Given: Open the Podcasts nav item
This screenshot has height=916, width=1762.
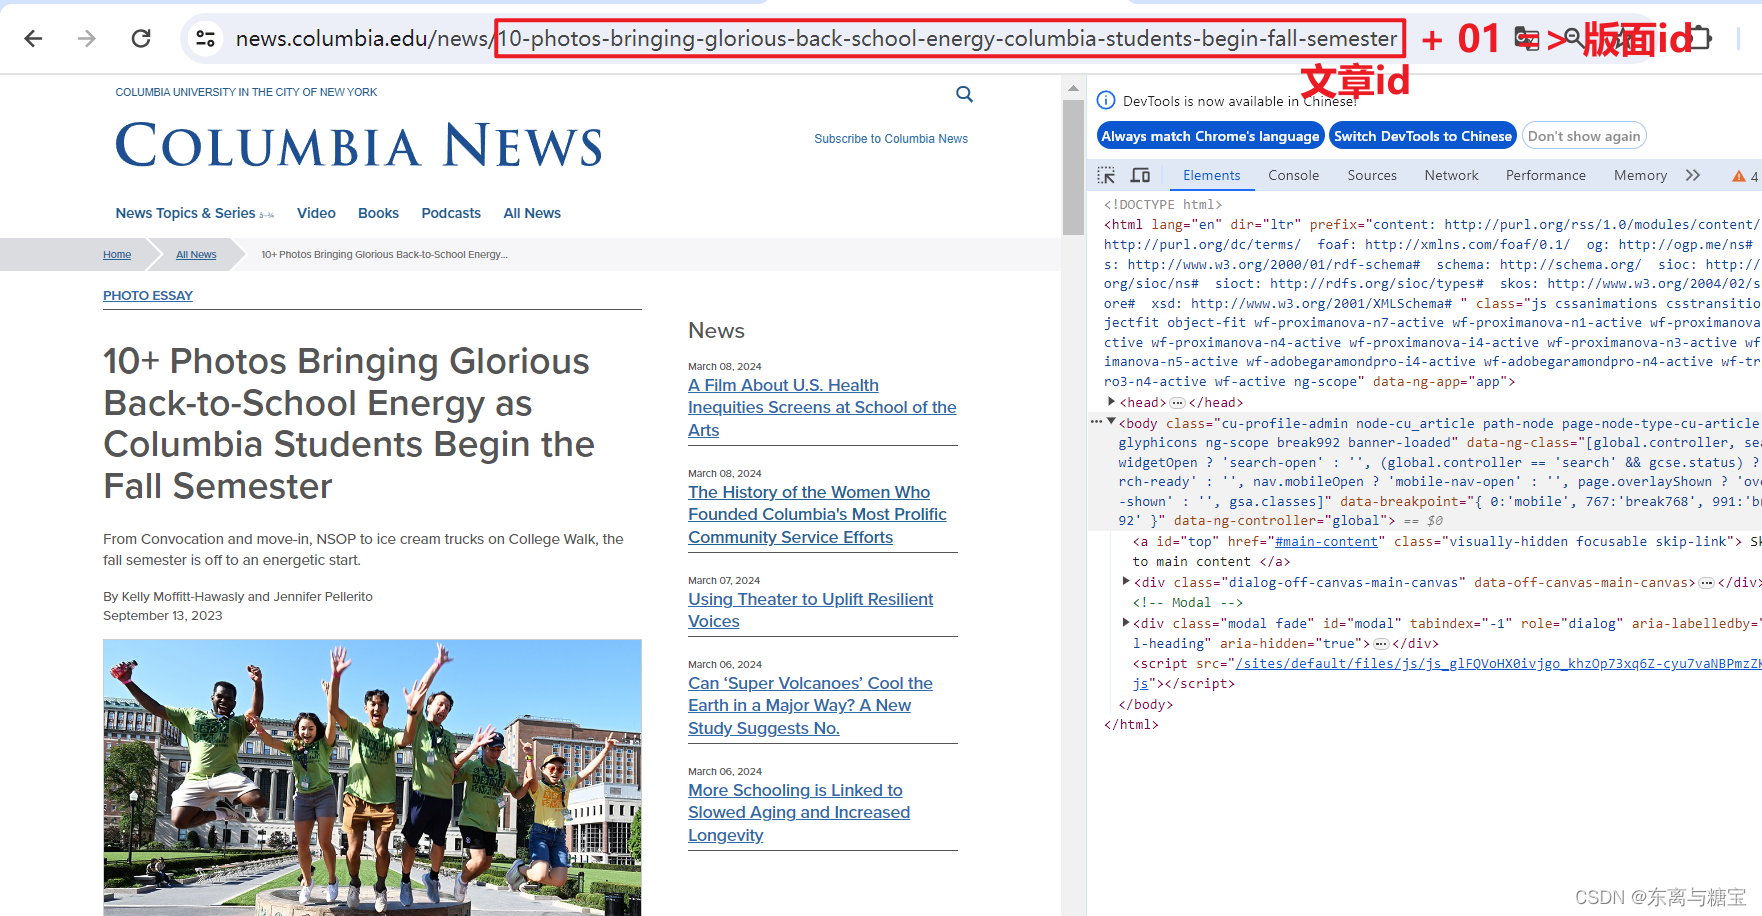Looking at the screenshot, I should [451, 213].
